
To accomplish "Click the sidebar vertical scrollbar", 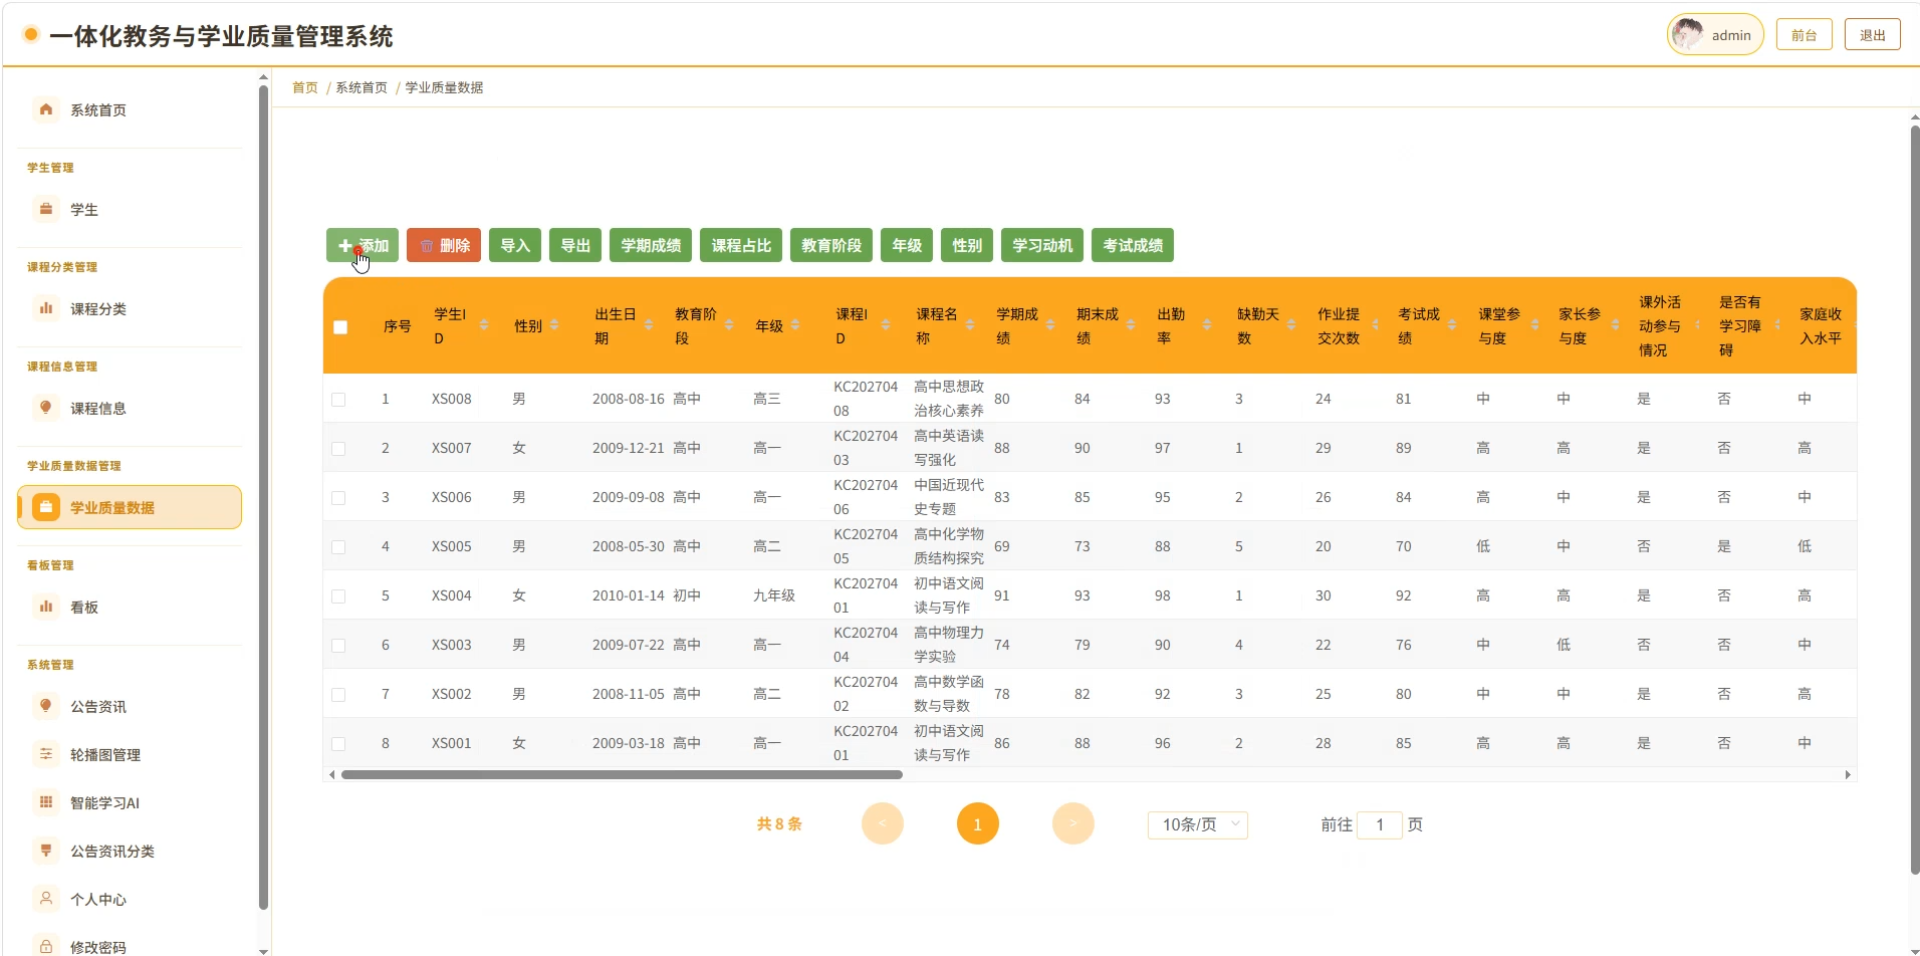I will coord(263,495).
